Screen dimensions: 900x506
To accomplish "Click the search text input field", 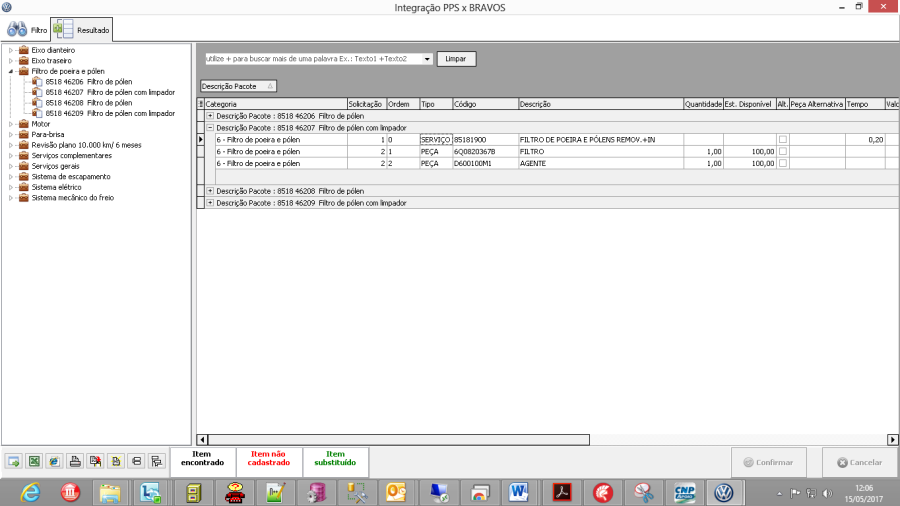I will click(x=313, y=59).
